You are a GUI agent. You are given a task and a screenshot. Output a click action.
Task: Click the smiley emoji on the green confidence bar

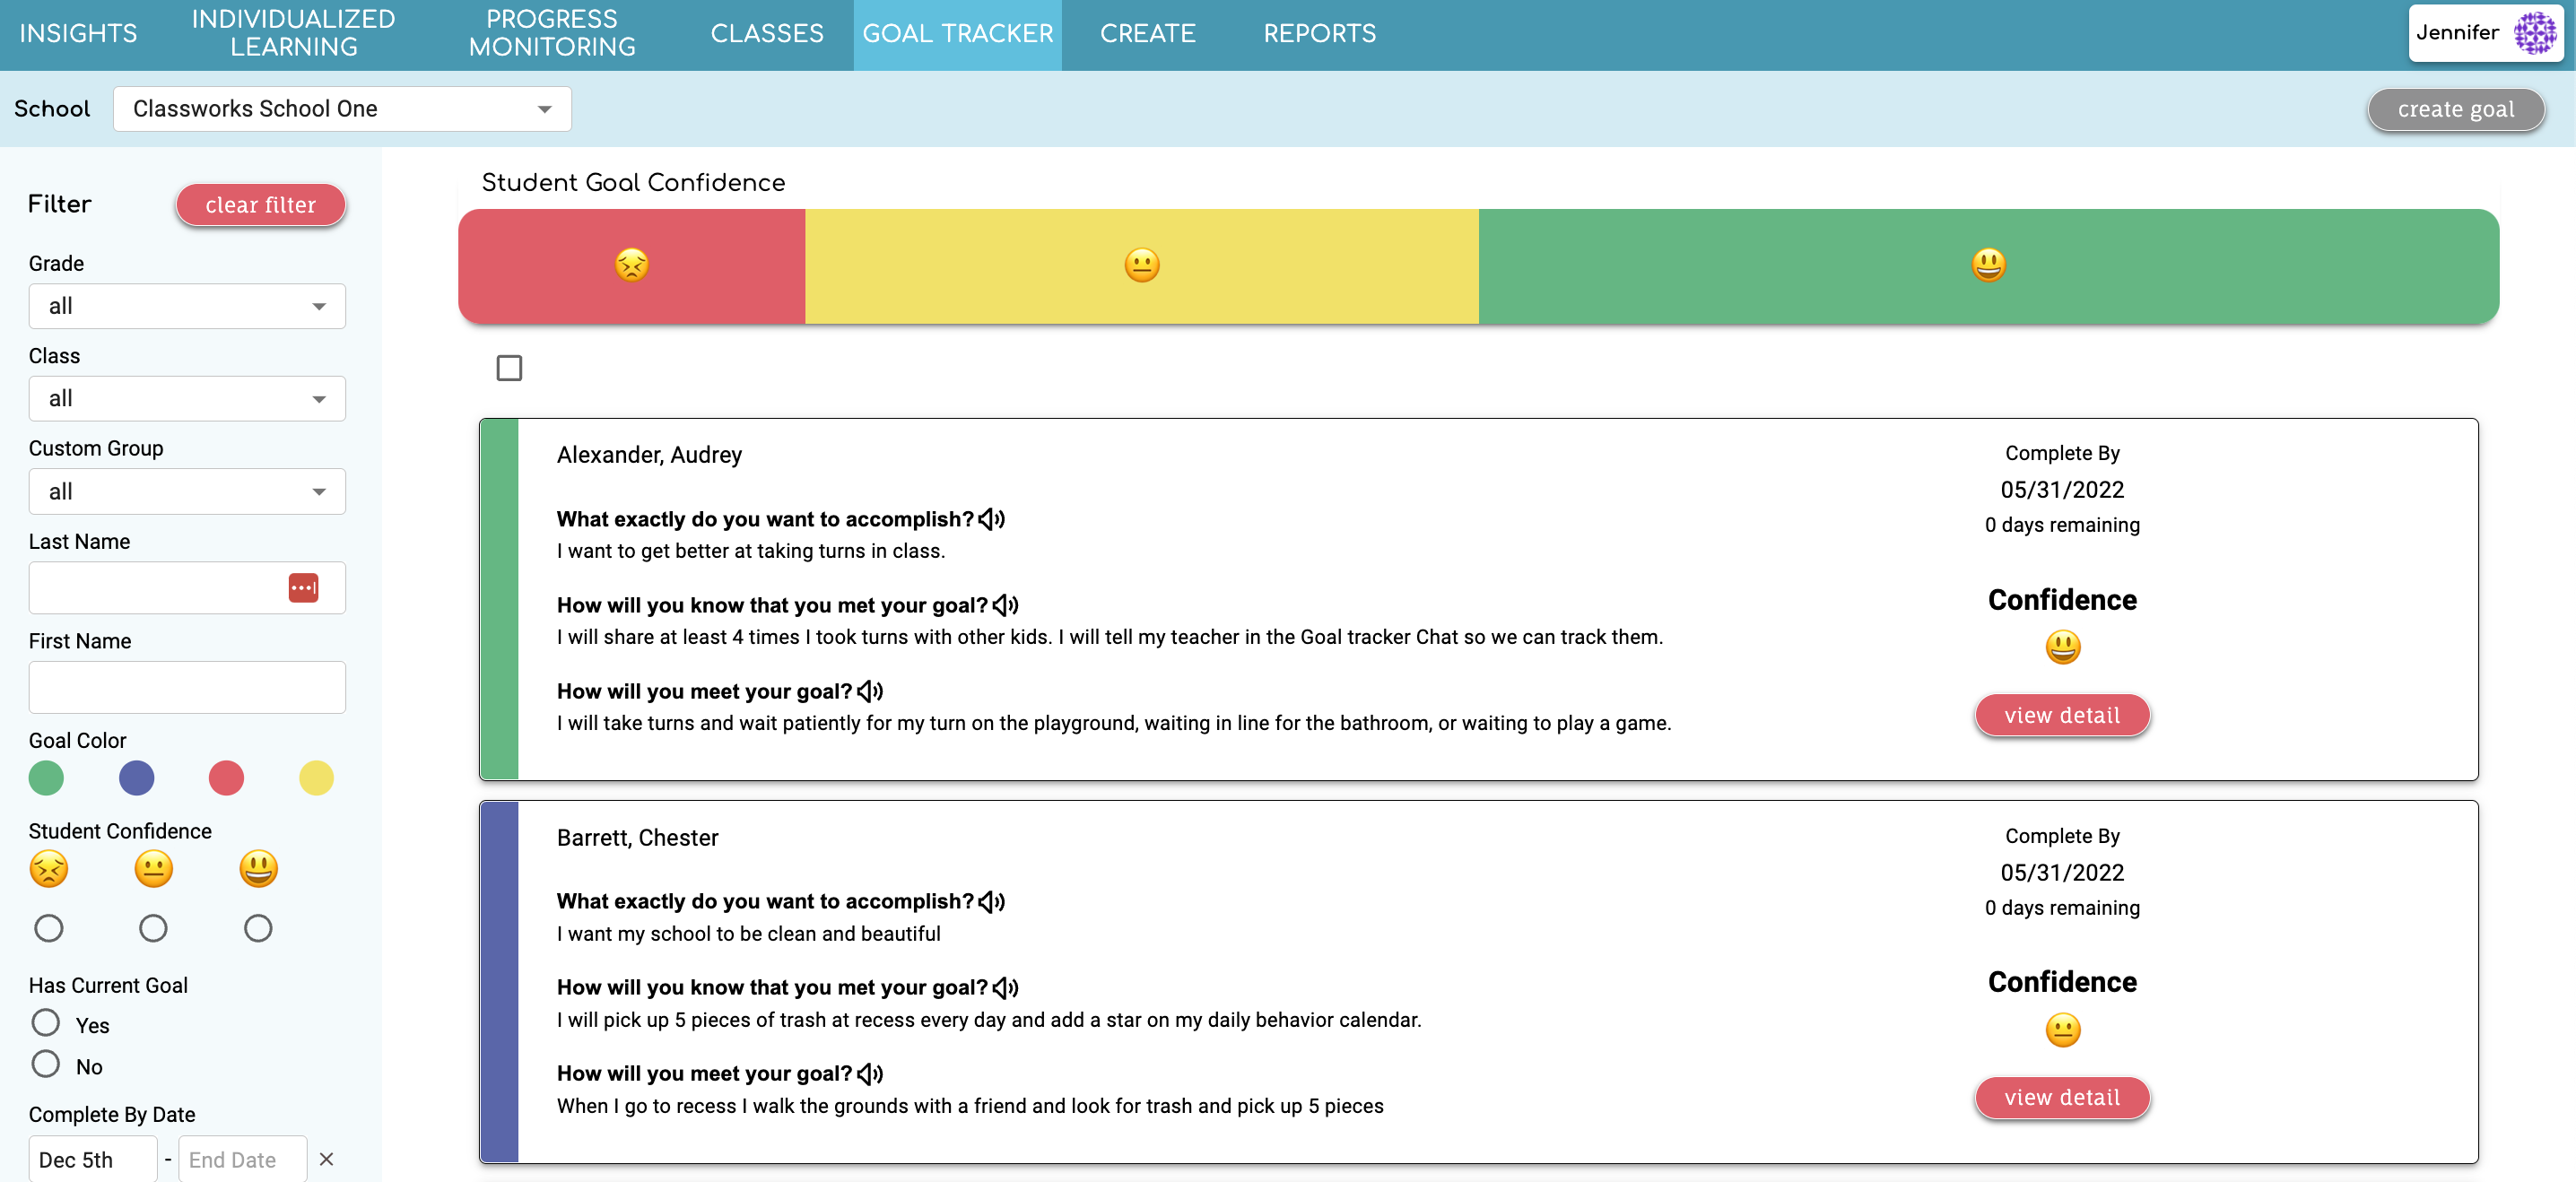(1986, 265)
